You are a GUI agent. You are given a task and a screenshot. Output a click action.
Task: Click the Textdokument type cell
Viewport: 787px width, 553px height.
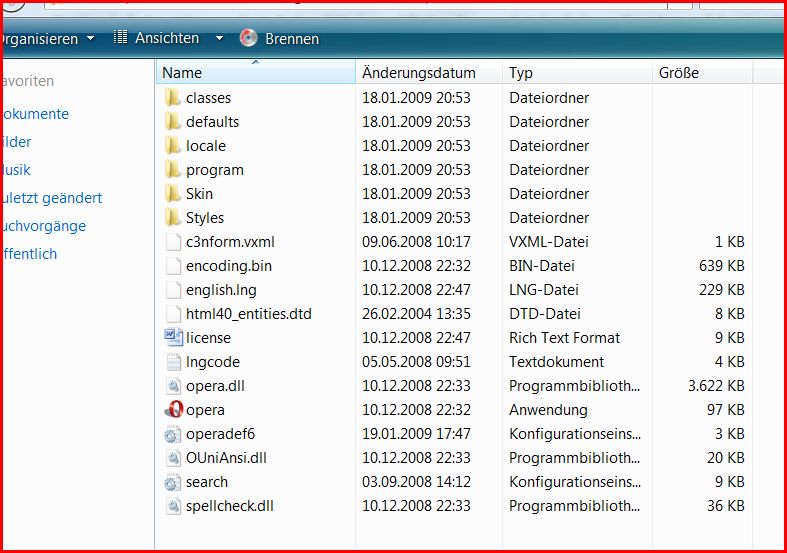[557, 362]
